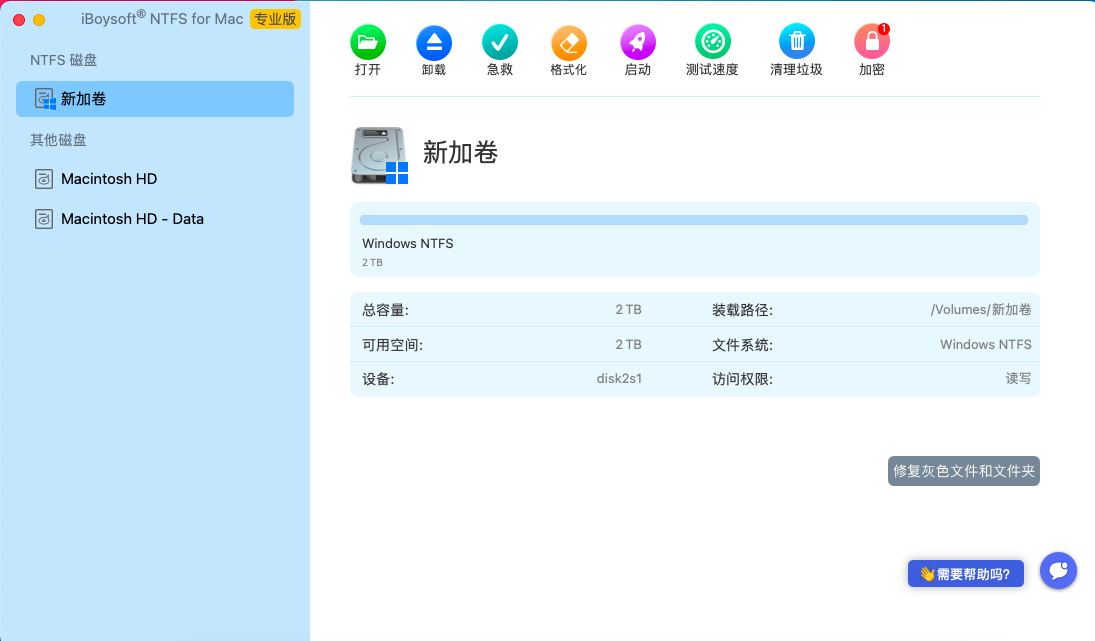Click the 访问权限 label

742,378
